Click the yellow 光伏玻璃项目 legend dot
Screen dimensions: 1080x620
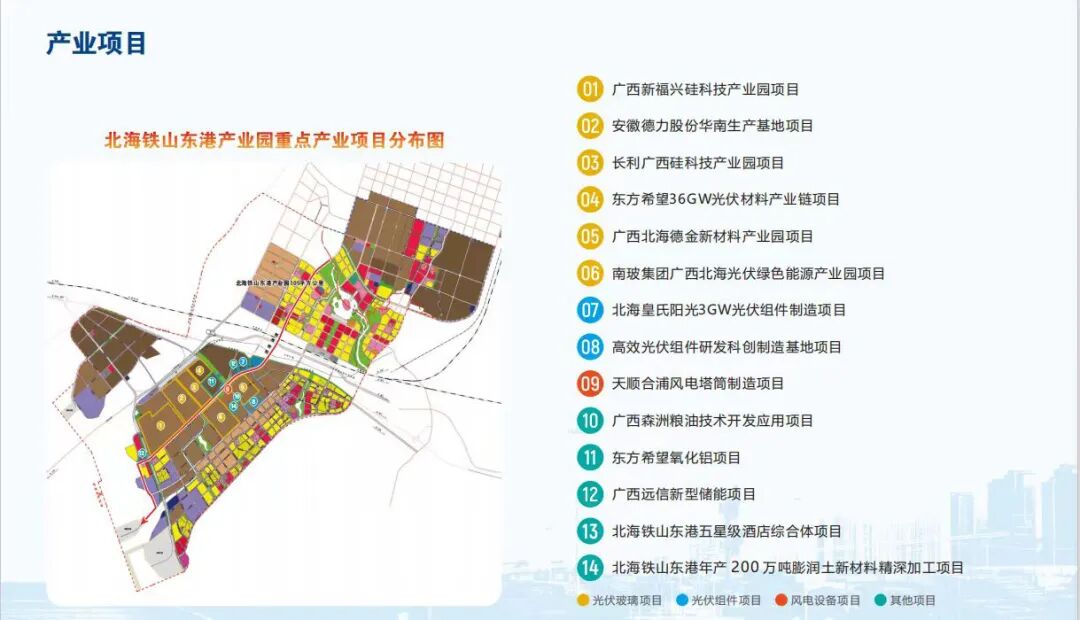(583, 601)
